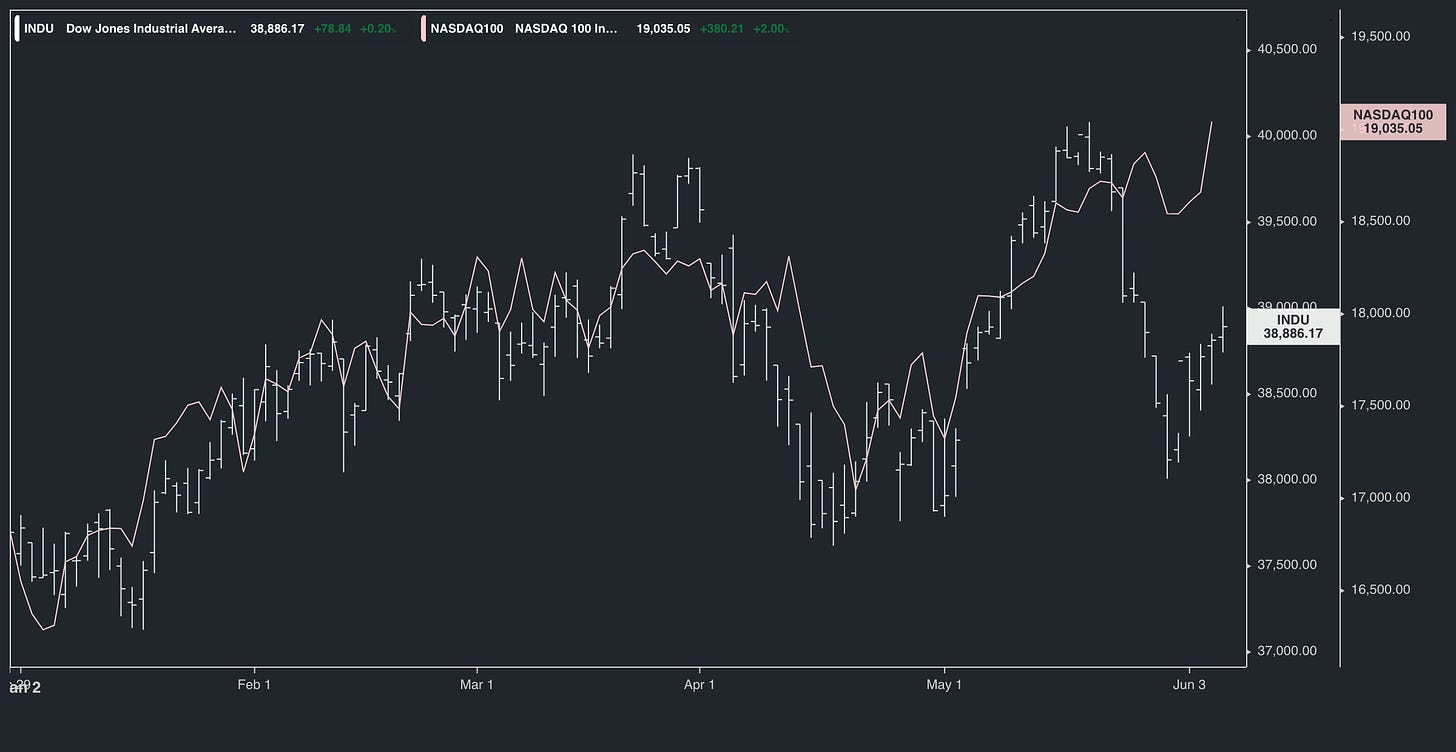1456x752 pixels.
Task: Click the Jun 3 date label
Action: click(x=1189, y=685)
